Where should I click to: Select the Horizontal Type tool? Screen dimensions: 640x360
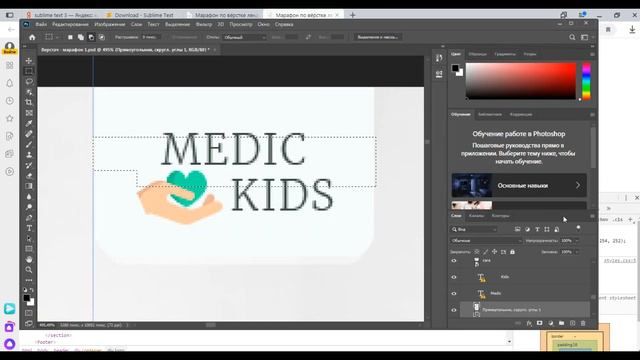point(29,228)
